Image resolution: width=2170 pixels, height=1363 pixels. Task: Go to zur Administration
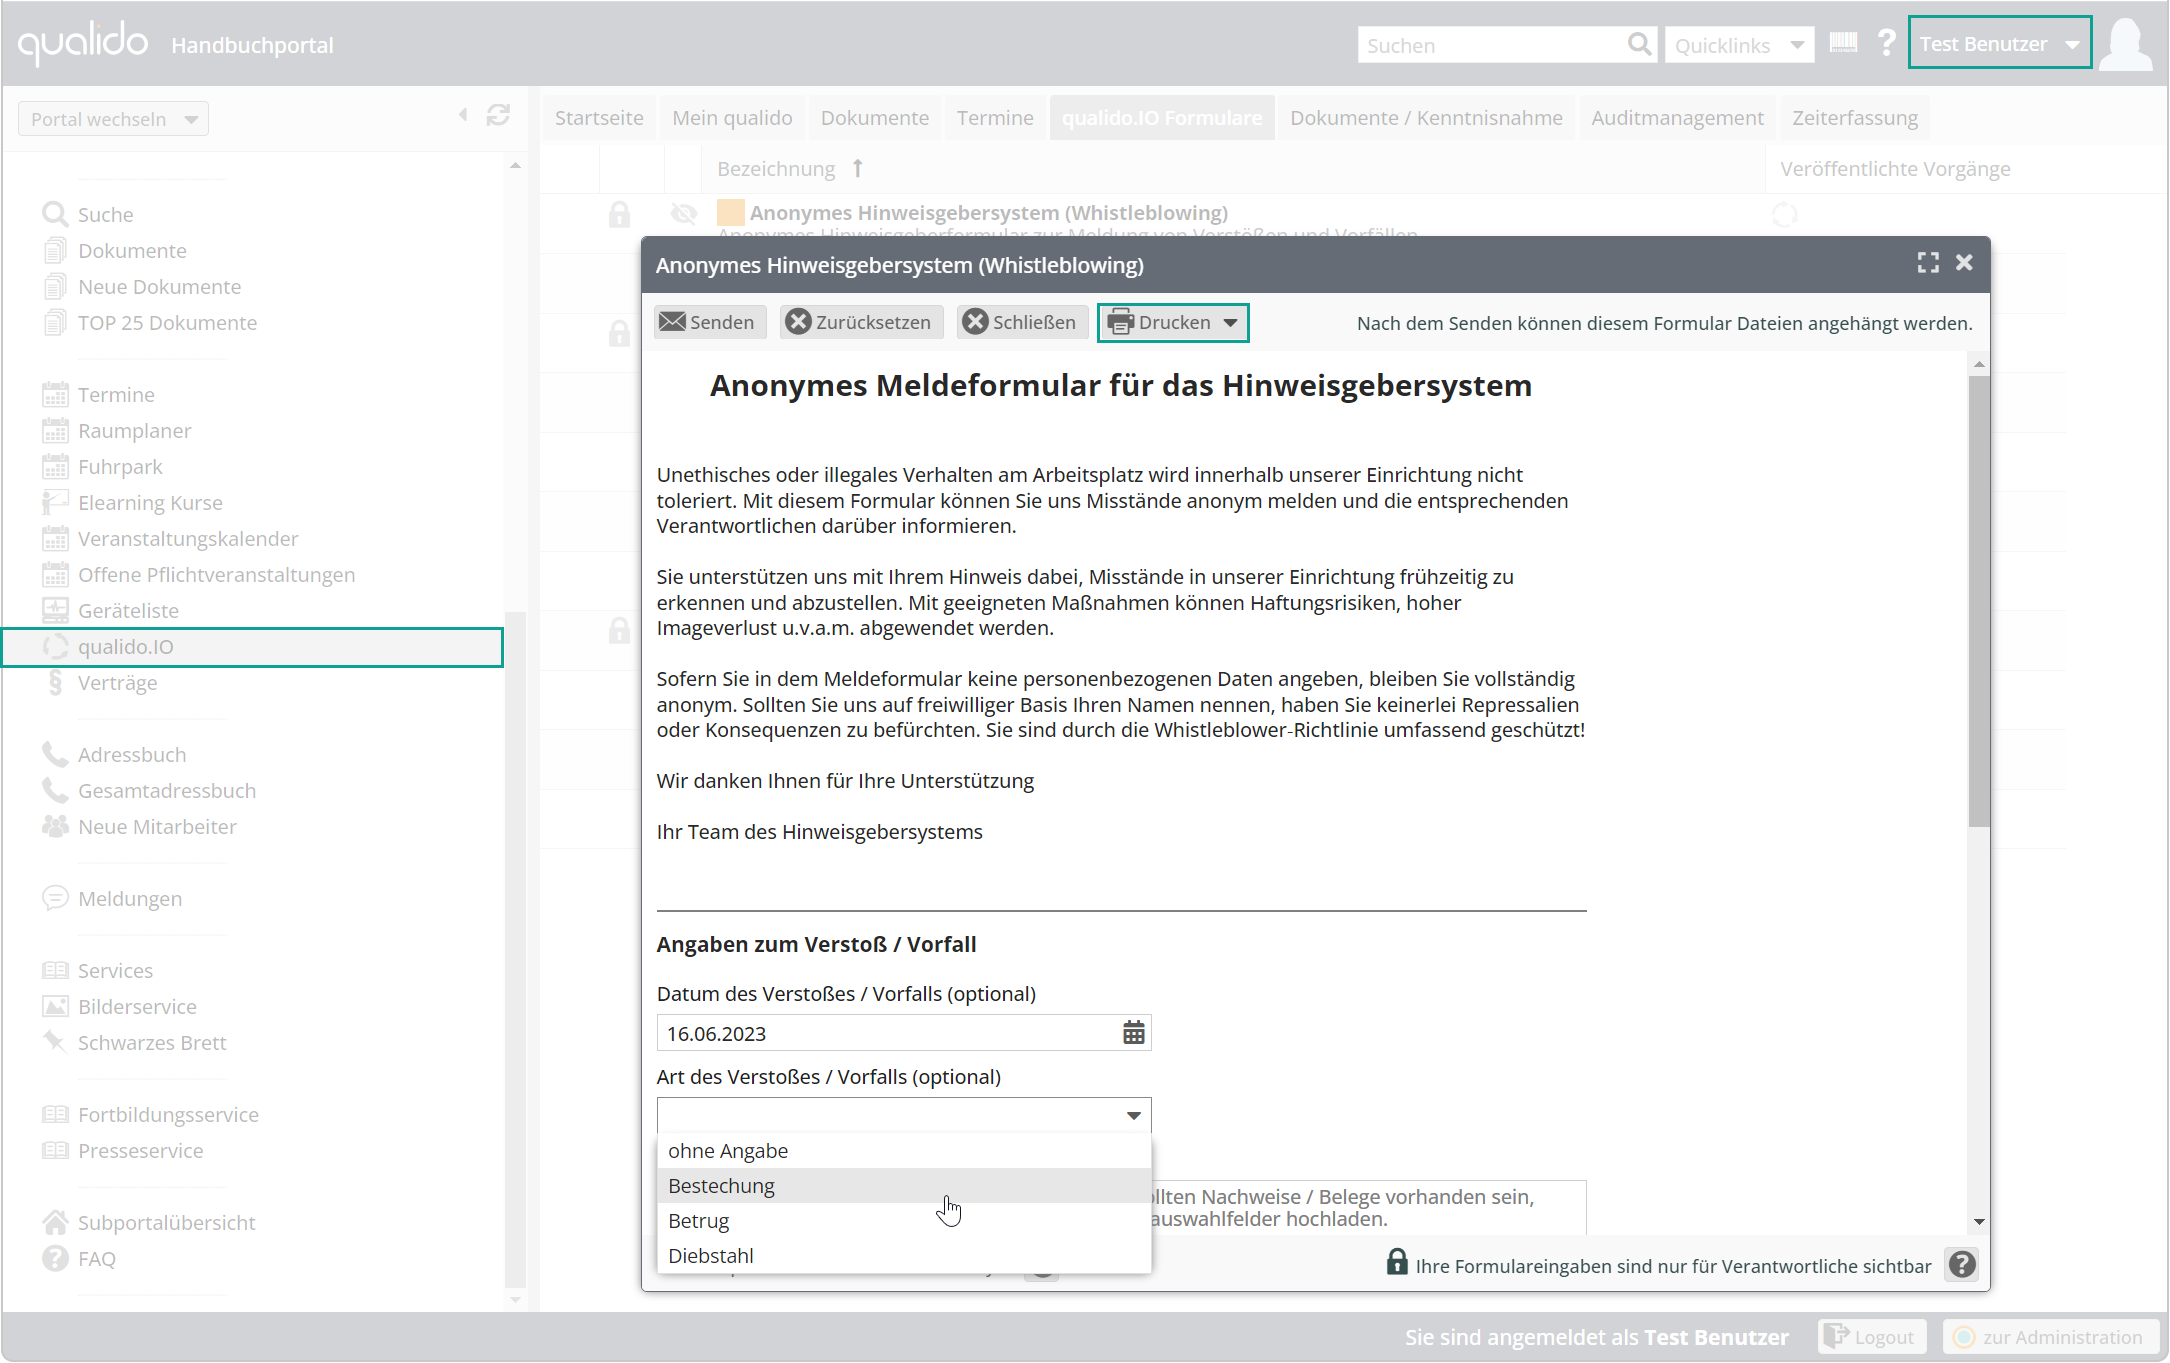click(2050, 1337)
